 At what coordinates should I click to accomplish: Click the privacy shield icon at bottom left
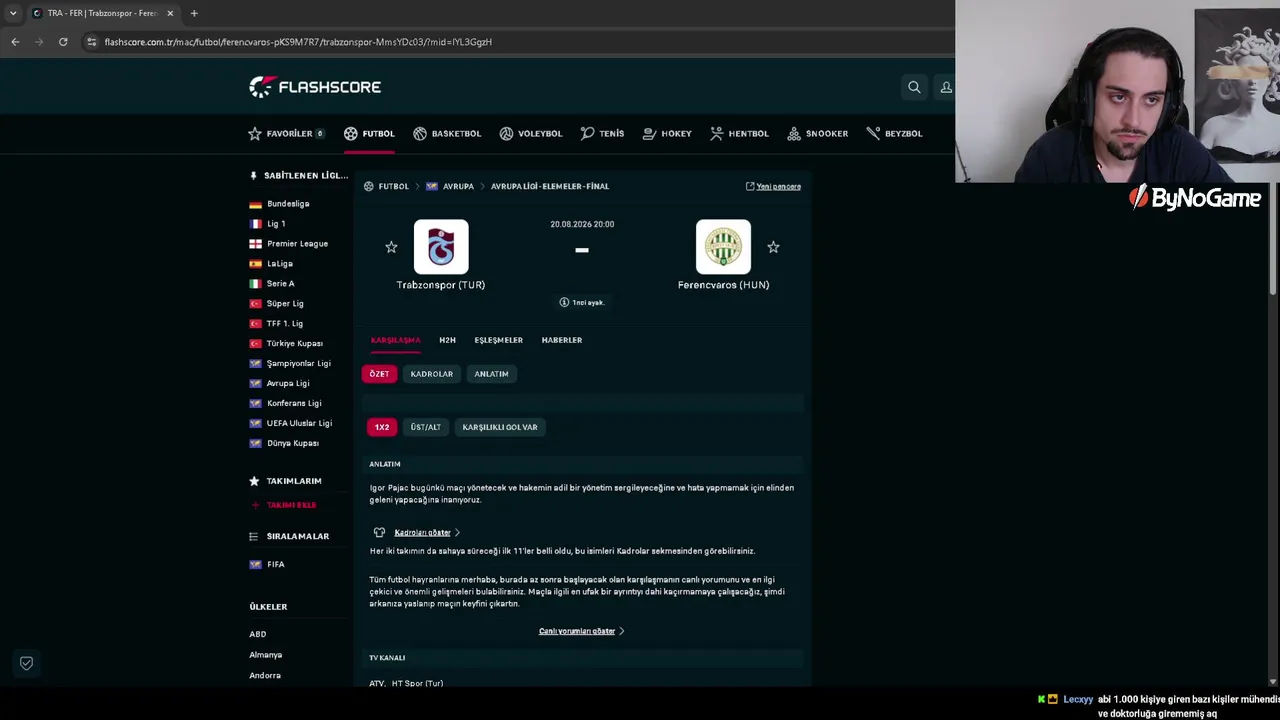[26, 663]
